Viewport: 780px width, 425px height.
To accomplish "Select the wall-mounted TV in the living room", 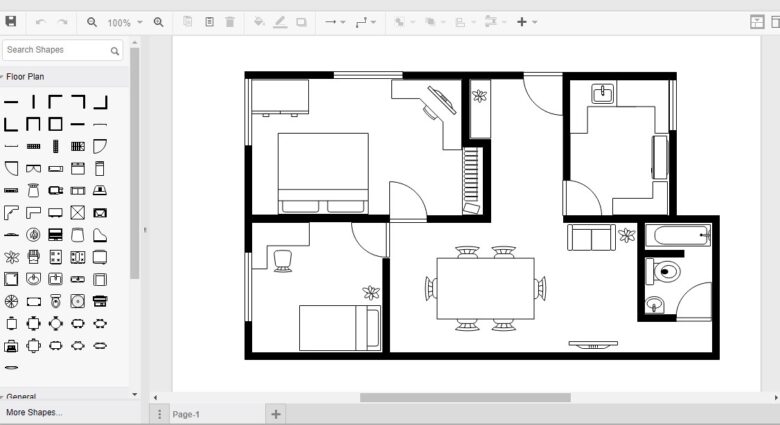I will 593,344.
